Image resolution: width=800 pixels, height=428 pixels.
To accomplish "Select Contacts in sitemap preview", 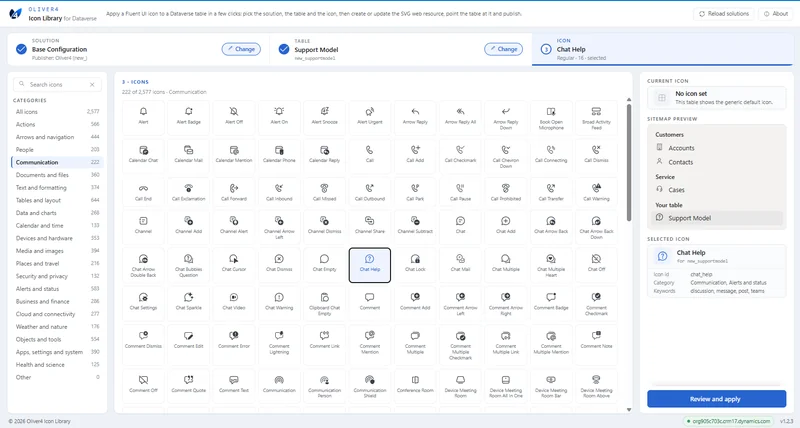I will 716,162.
